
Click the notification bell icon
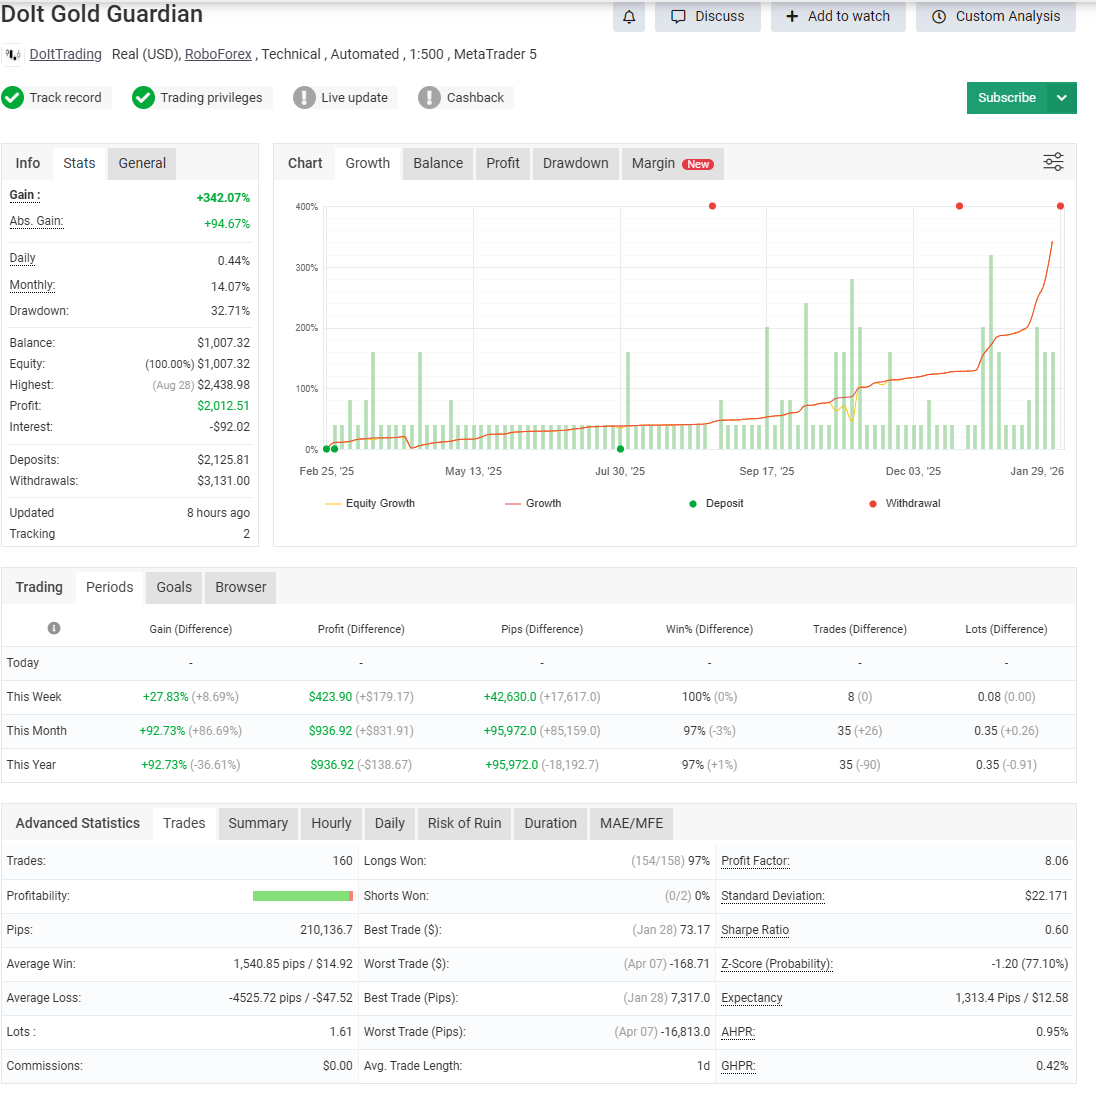[629, 17]
